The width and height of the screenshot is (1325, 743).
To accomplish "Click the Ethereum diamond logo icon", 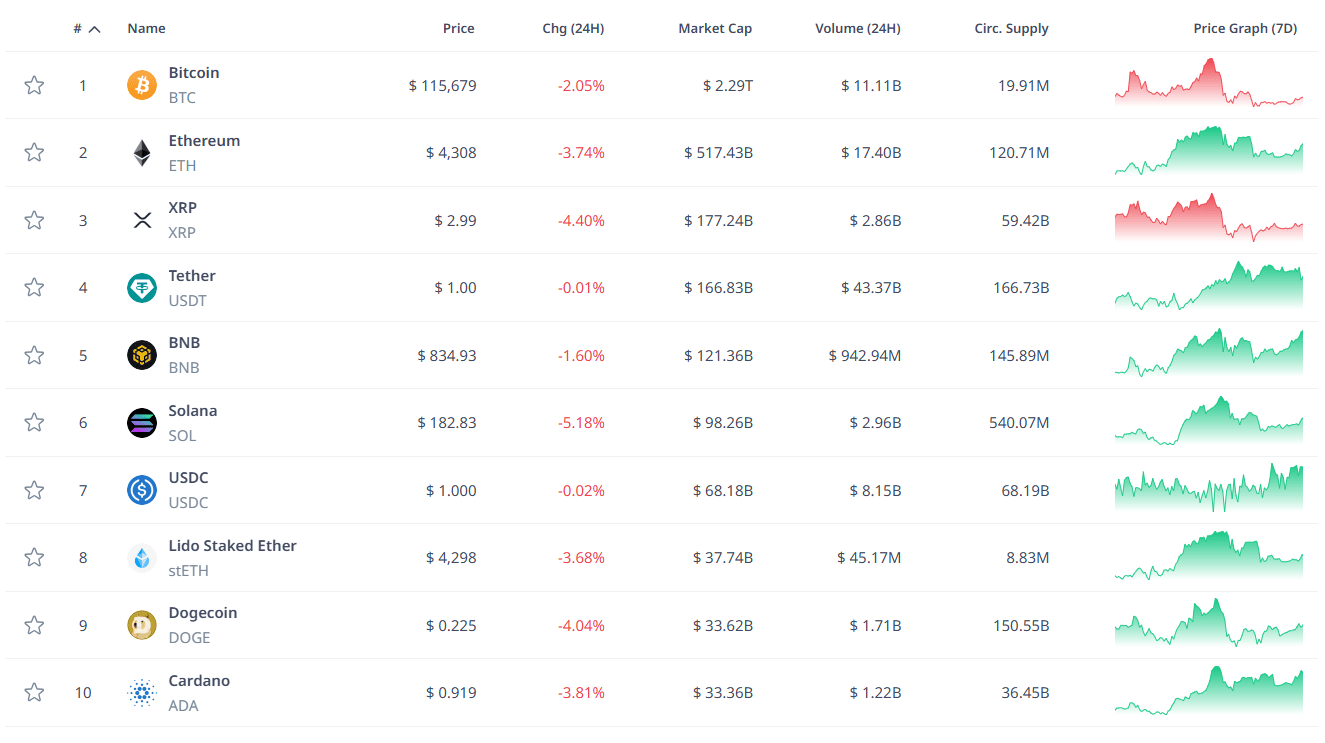I will pyautogui.click(x=142, y=153).
